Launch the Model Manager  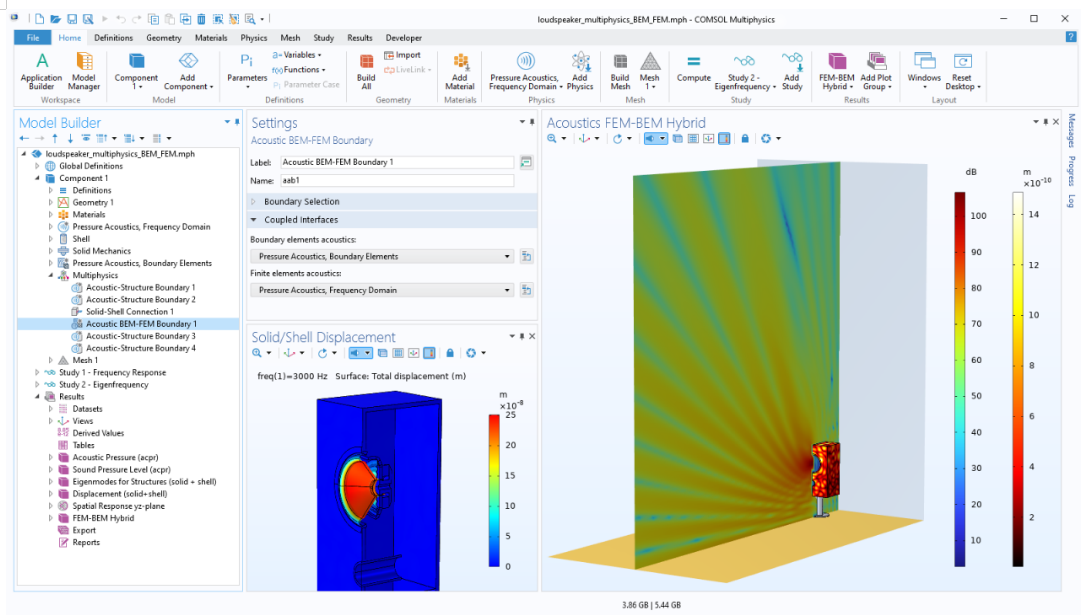(84, 71)
